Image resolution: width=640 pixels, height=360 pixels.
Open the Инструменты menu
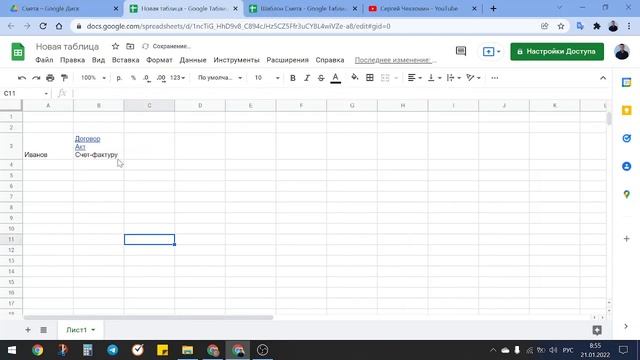tap(236, 60)
